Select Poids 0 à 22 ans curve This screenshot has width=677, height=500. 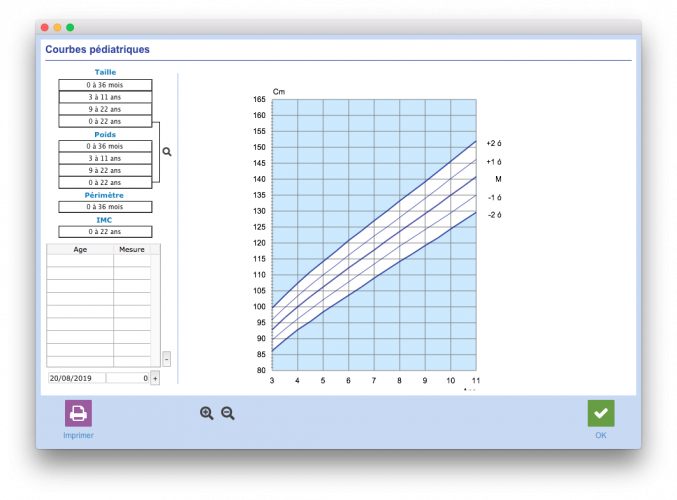pos(105,183)
